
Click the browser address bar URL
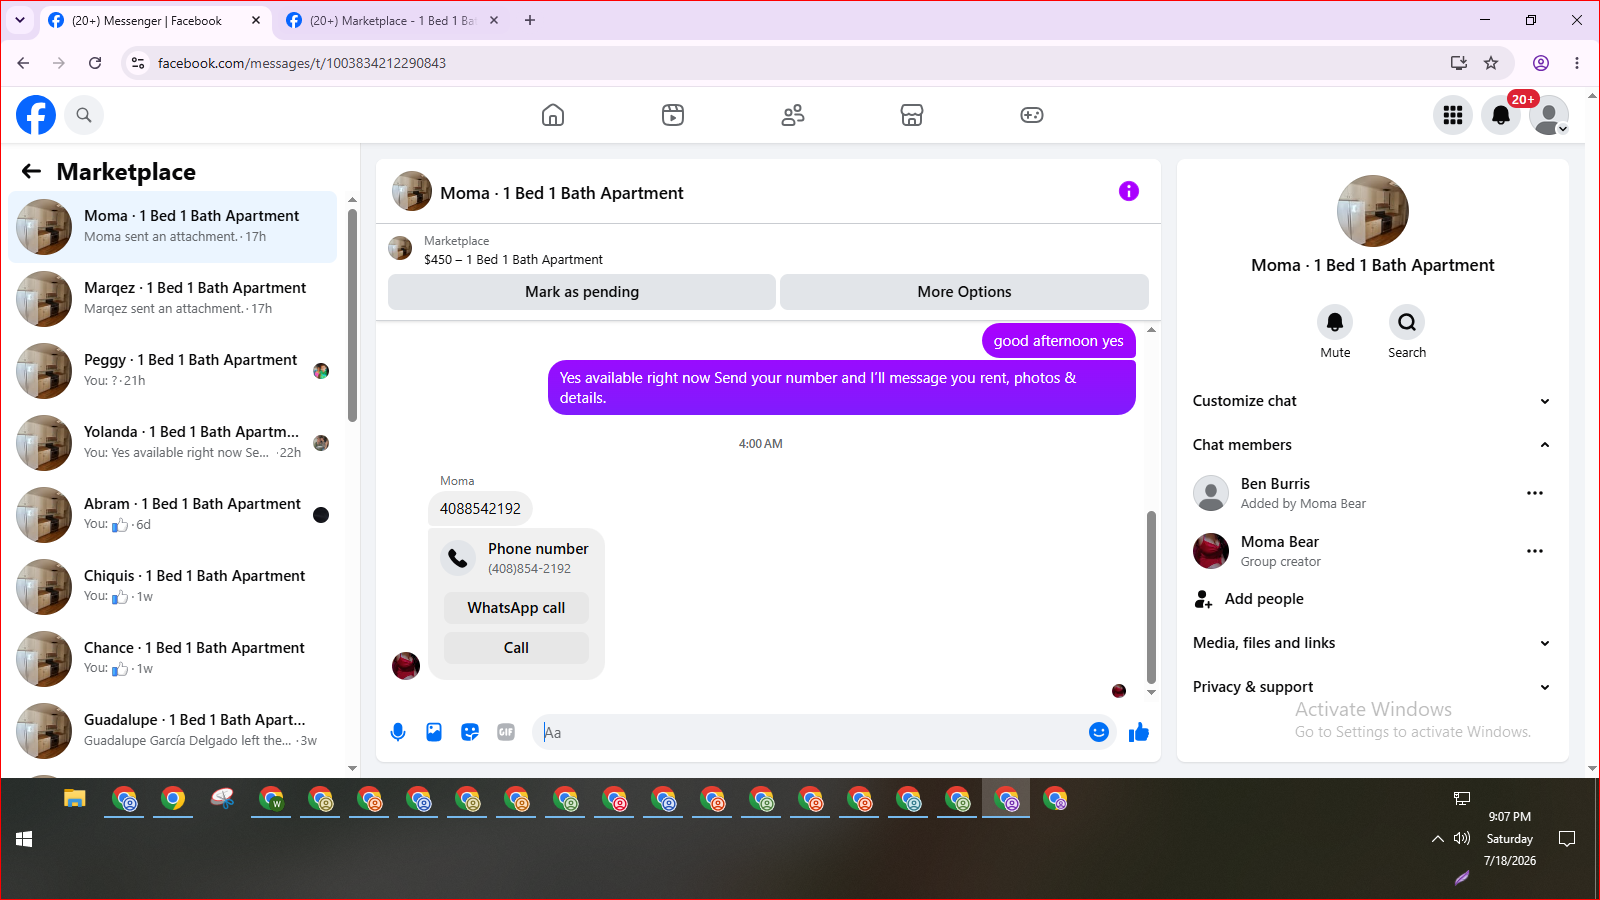302,63
